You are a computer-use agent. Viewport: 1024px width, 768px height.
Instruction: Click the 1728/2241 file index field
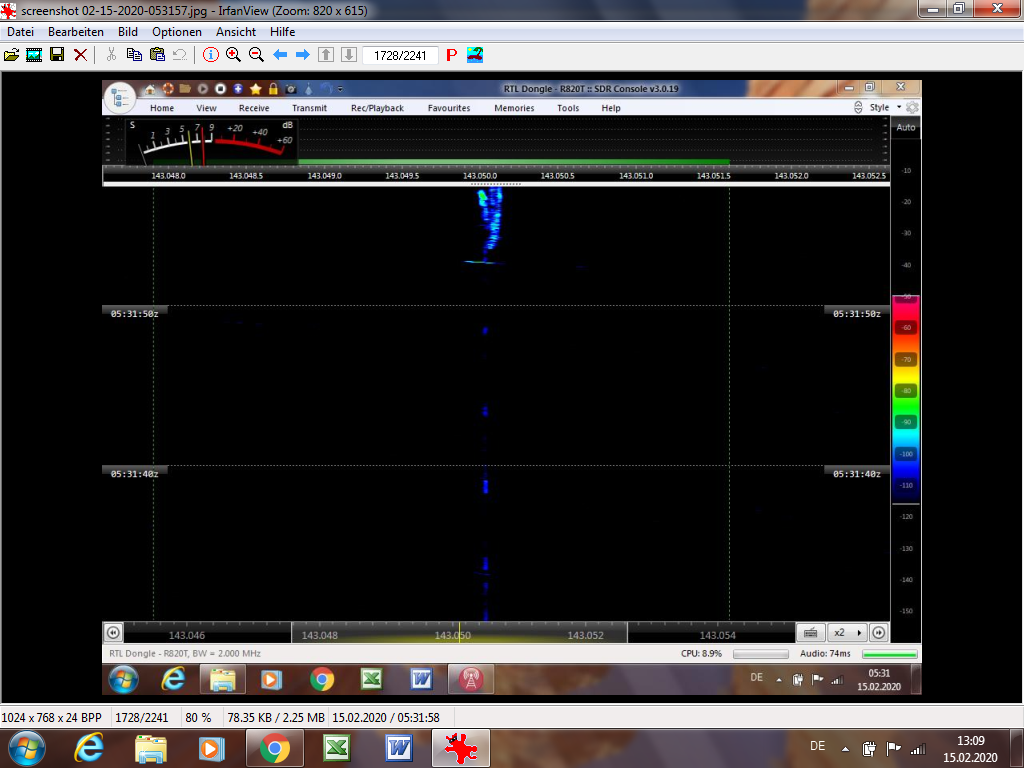pyautogui.click(x=400, y=56)
